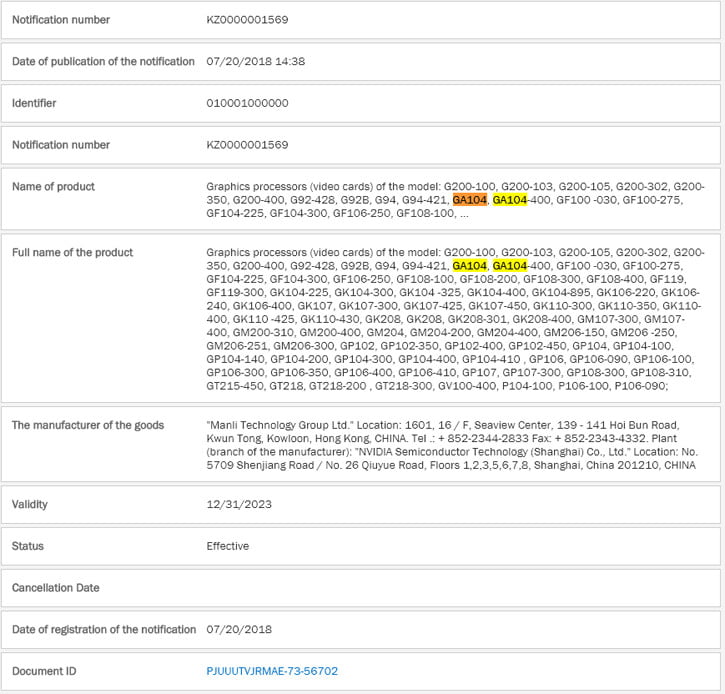
Task: Click the topmost "Notification number" label
Action: pyautogui.click(x=61, y=20)
